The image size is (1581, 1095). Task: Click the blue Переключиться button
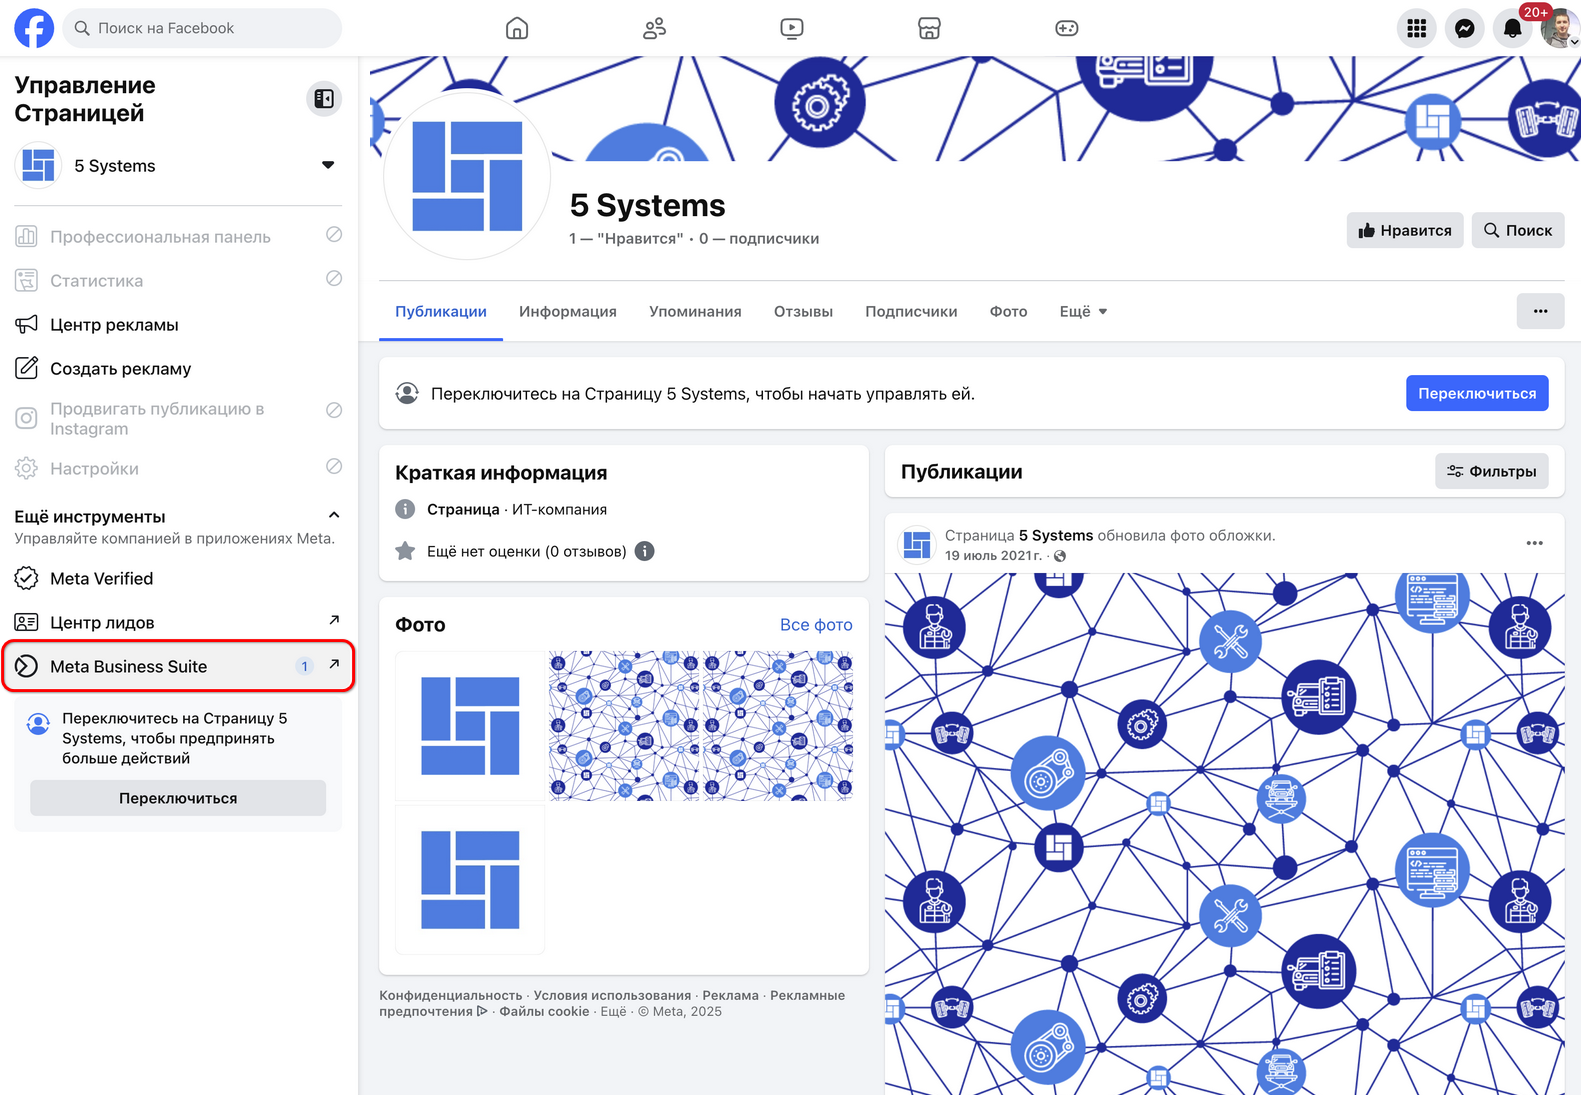pos(1476,393)
